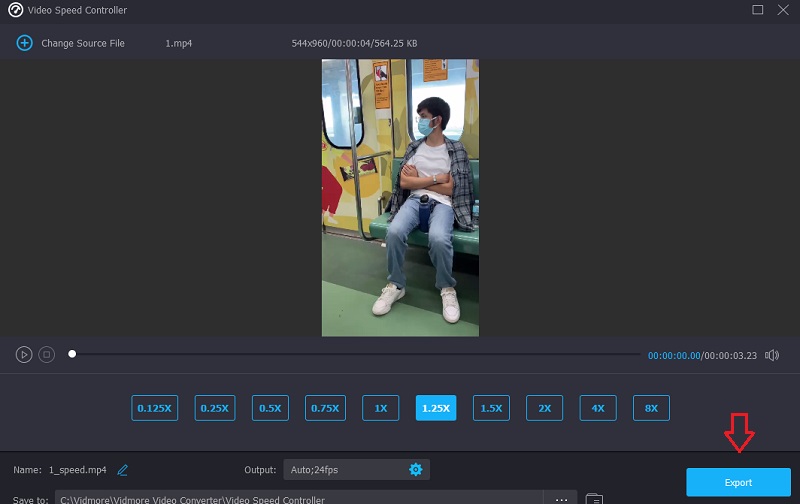Click the playback progress slider handle
The width and height of the screenshot is (800, 504).
tap(72, 354)
